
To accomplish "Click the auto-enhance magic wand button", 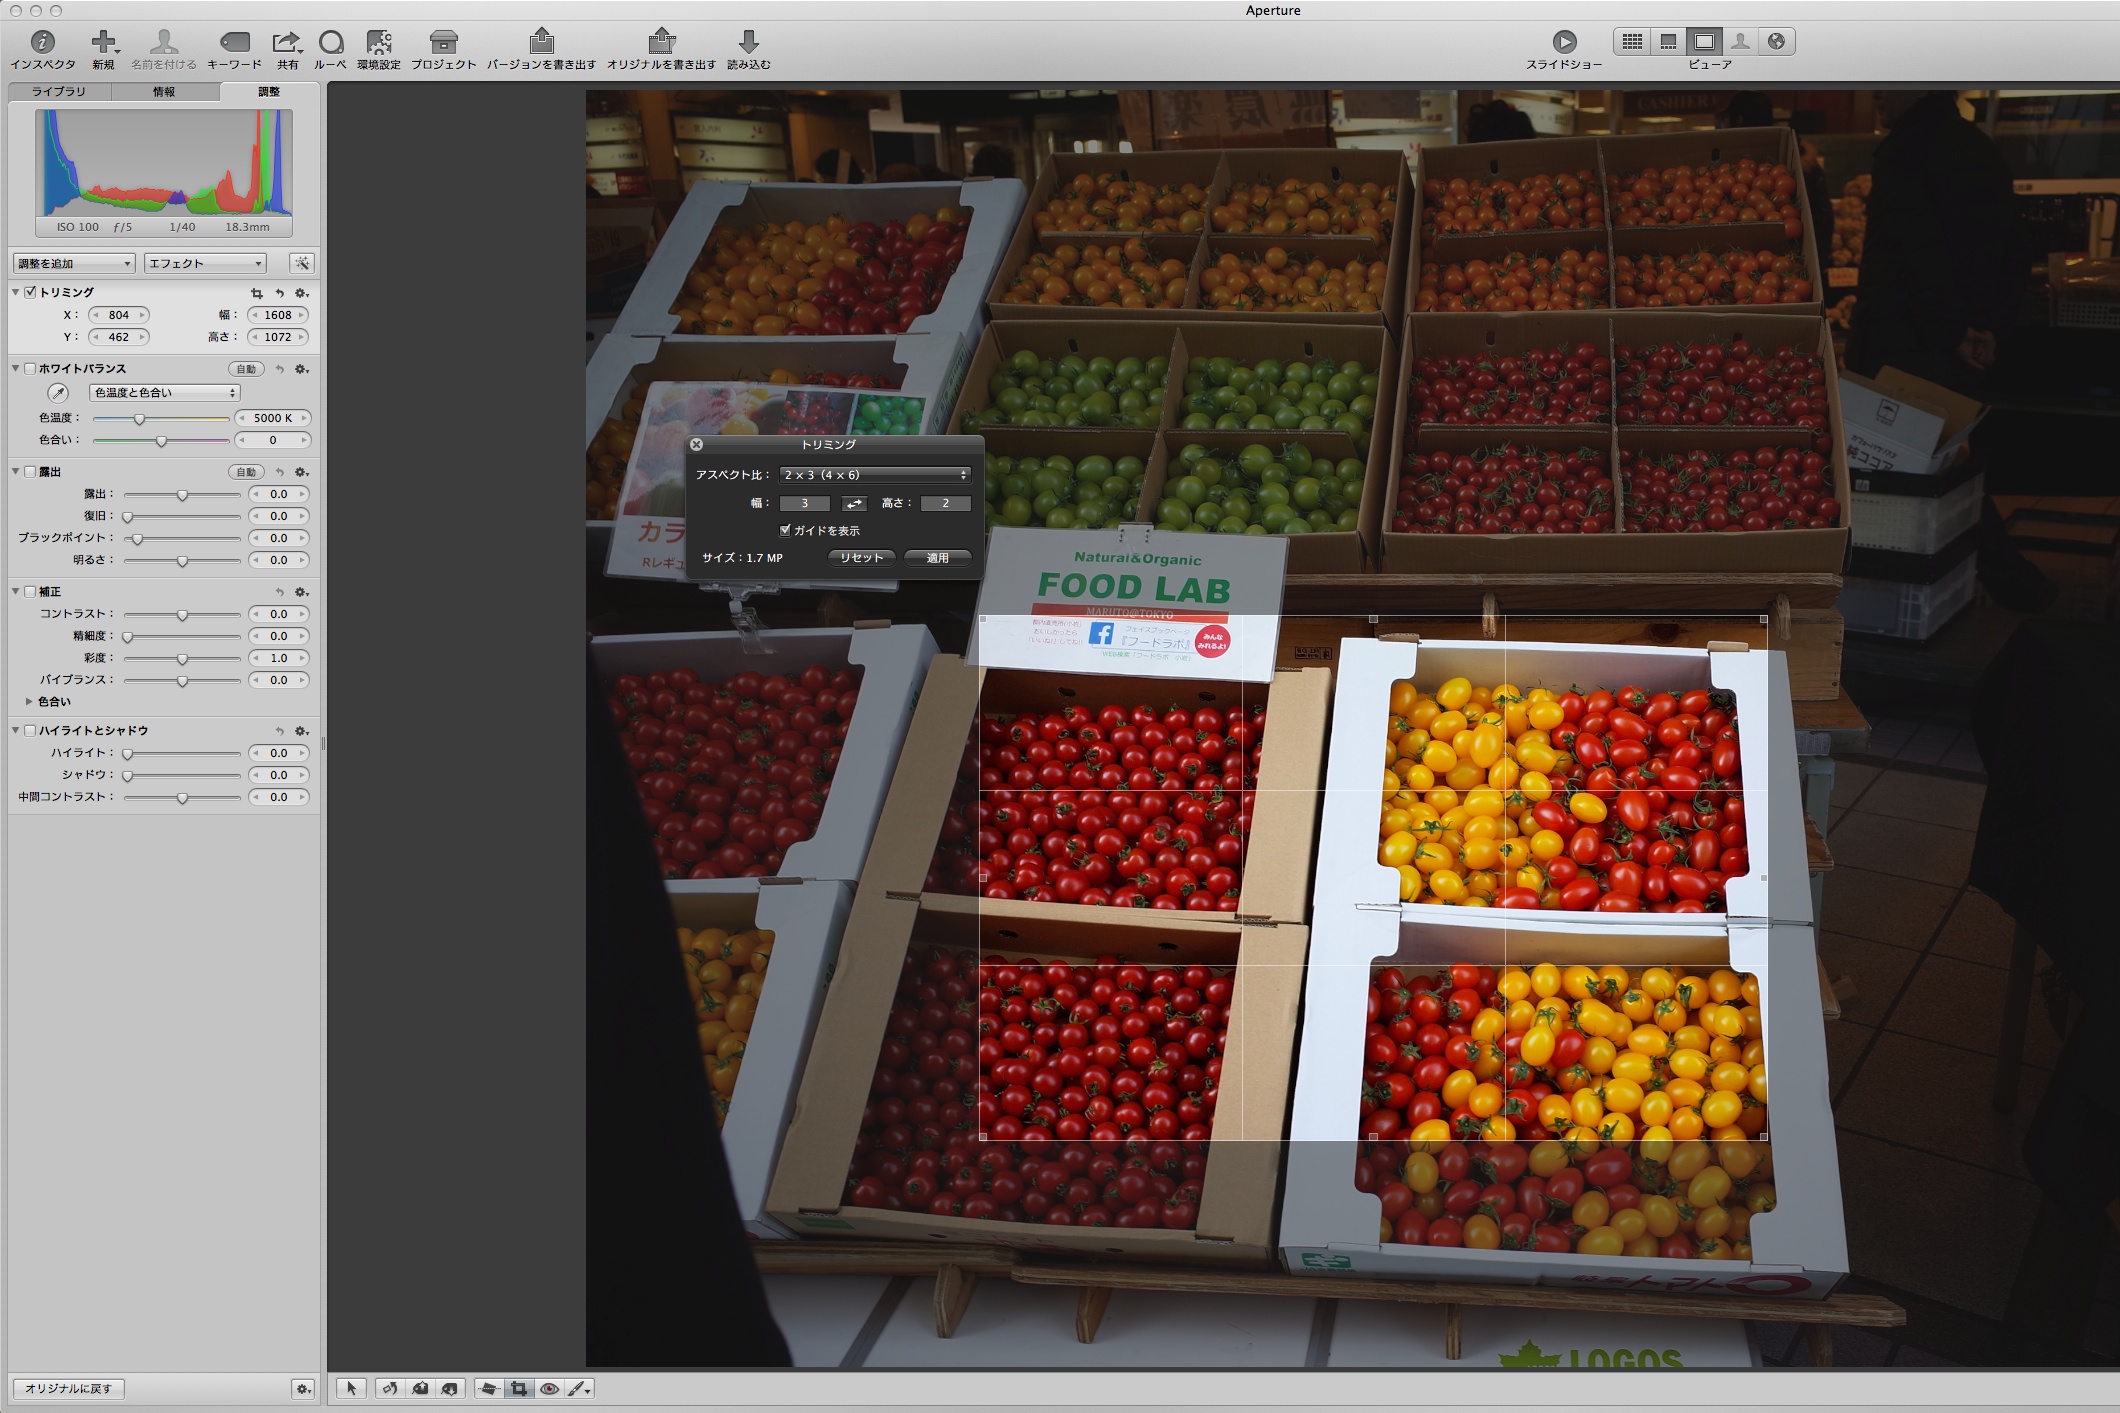I will [x=301, y=263].
